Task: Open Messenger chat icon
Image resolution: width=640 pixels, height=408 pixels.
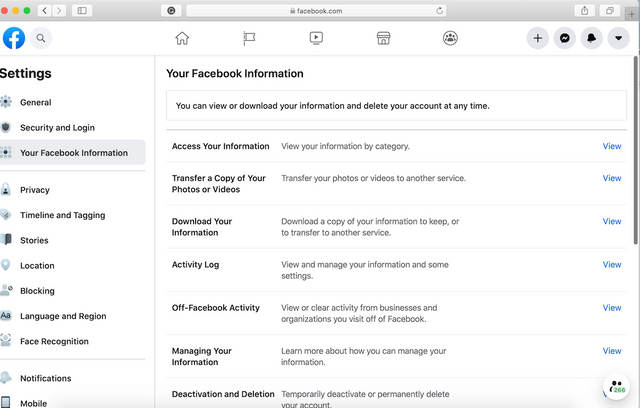Action: click(565, 38)
